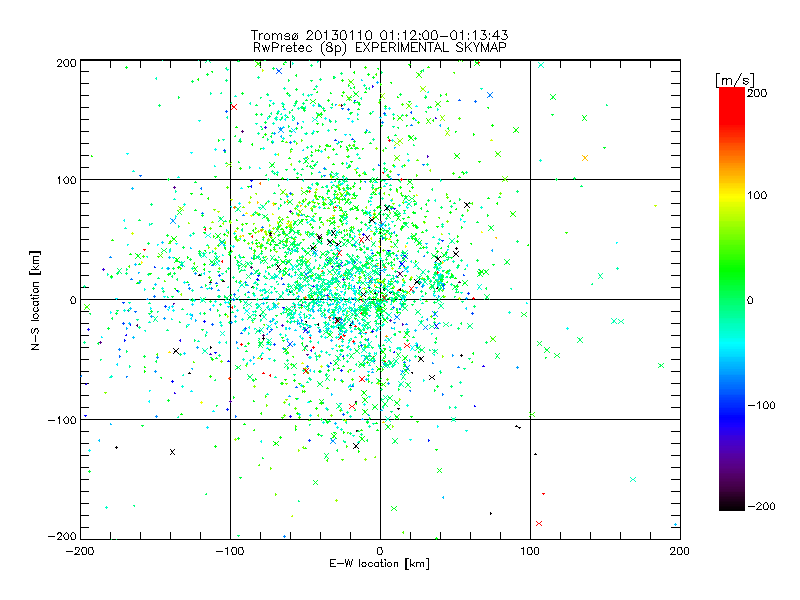Viewport: 800px width, 600px height.
Task: Click the 'N-S location [km]' axis label
Action: [x=35, y=300]
